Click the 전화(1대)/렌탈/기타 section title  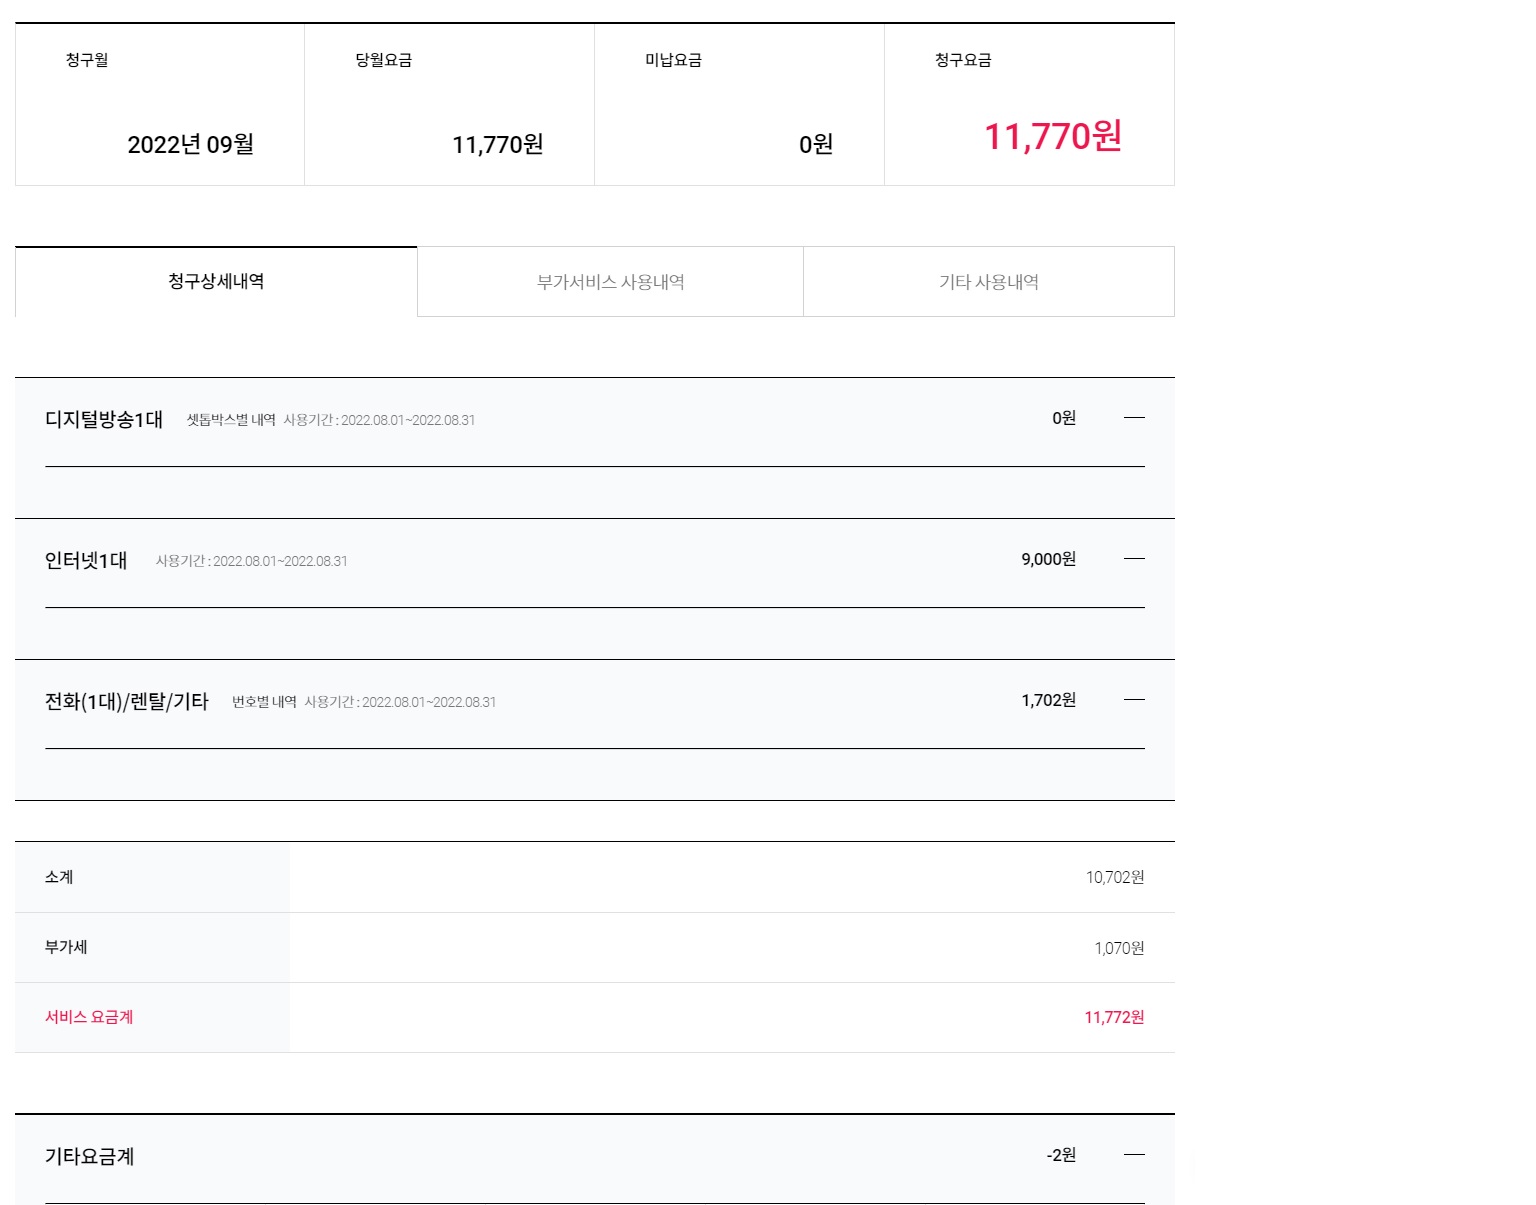tap(127, 702)
